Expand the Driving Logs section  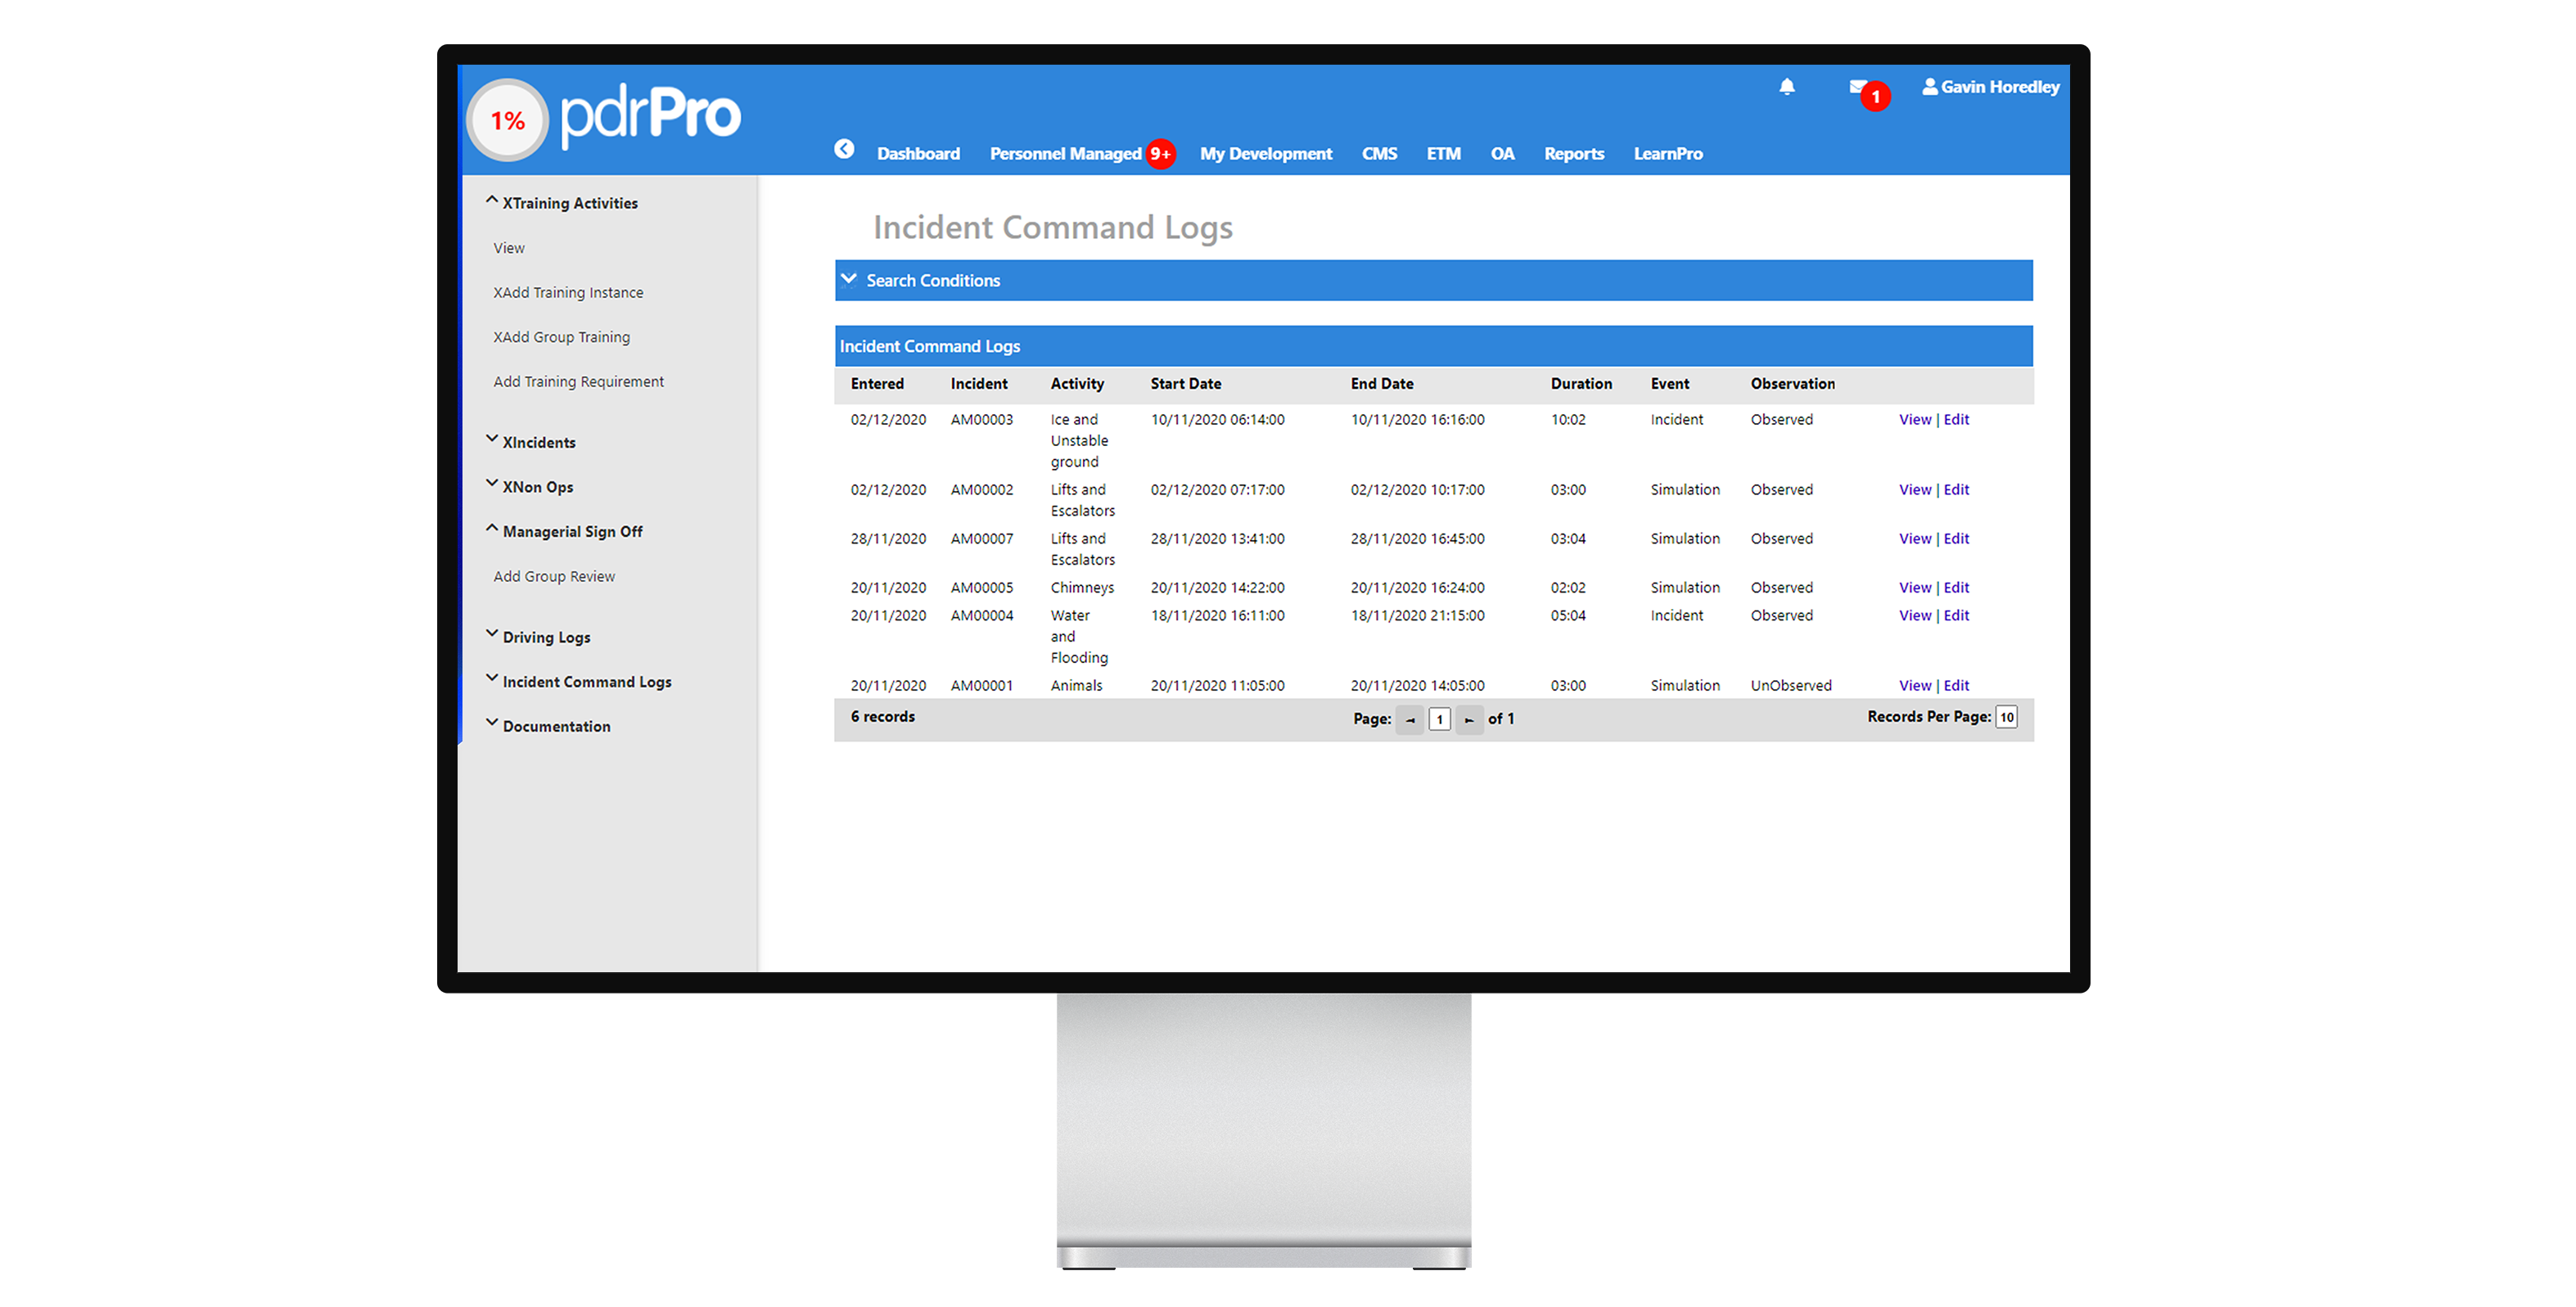coord(538,637)
